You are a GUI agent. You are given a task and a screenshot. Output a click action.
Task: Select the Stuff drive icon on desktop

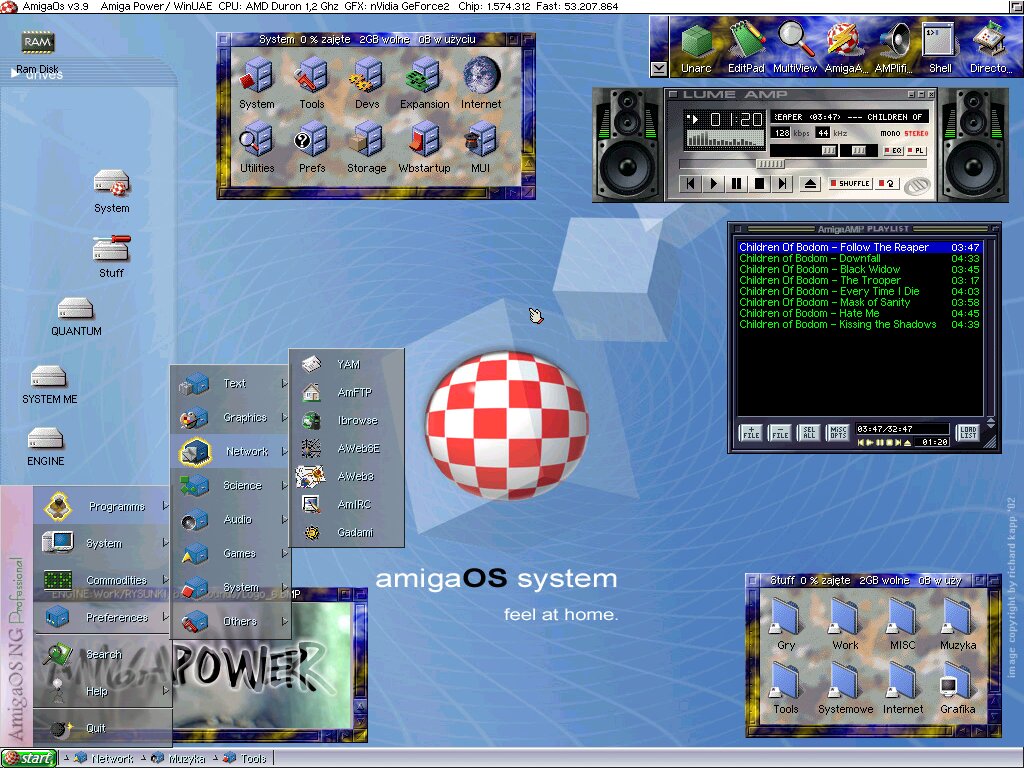[112, 256]
